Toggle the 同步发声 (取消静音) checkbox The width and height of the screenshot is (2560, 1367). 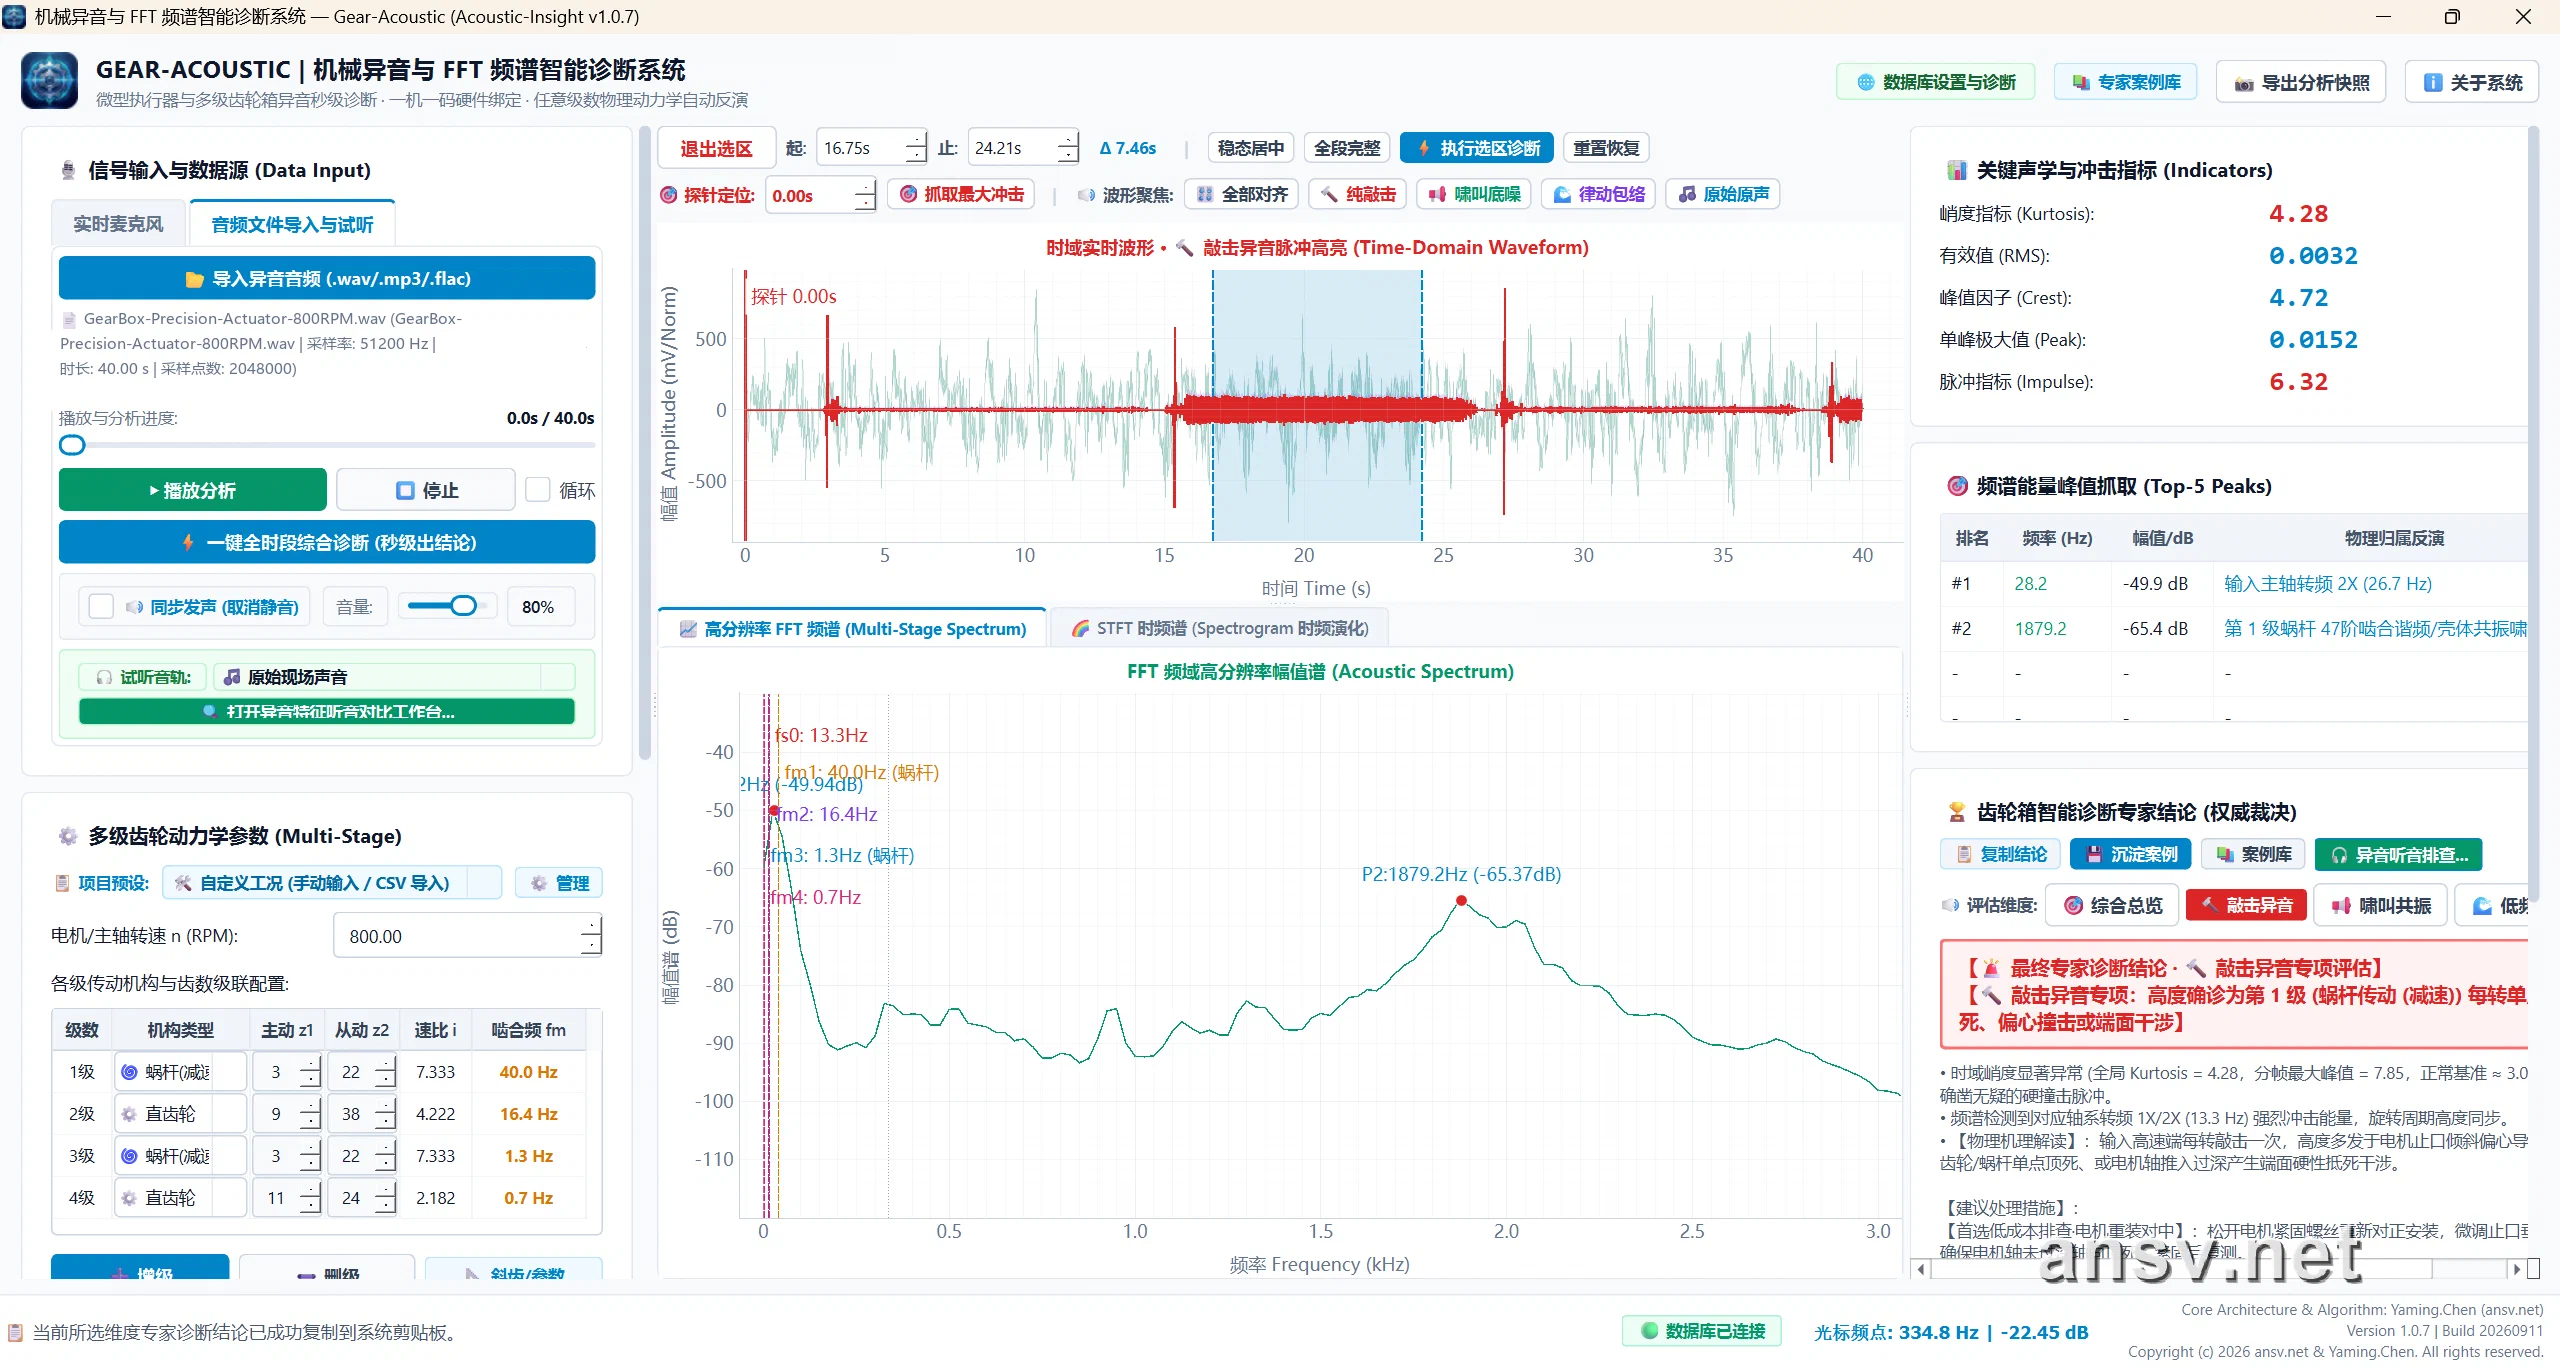pyautogui.click(x=101, y=607)
